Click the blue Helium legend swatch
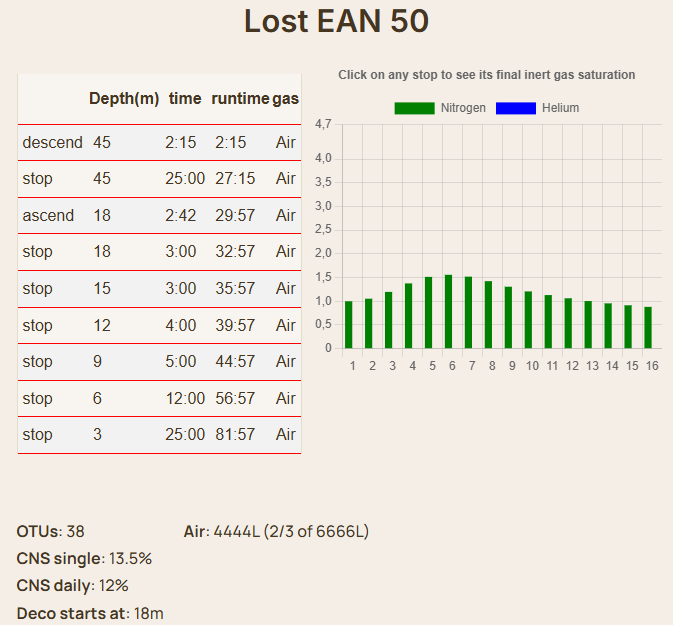673x625 pixels. tap(516, 108)
